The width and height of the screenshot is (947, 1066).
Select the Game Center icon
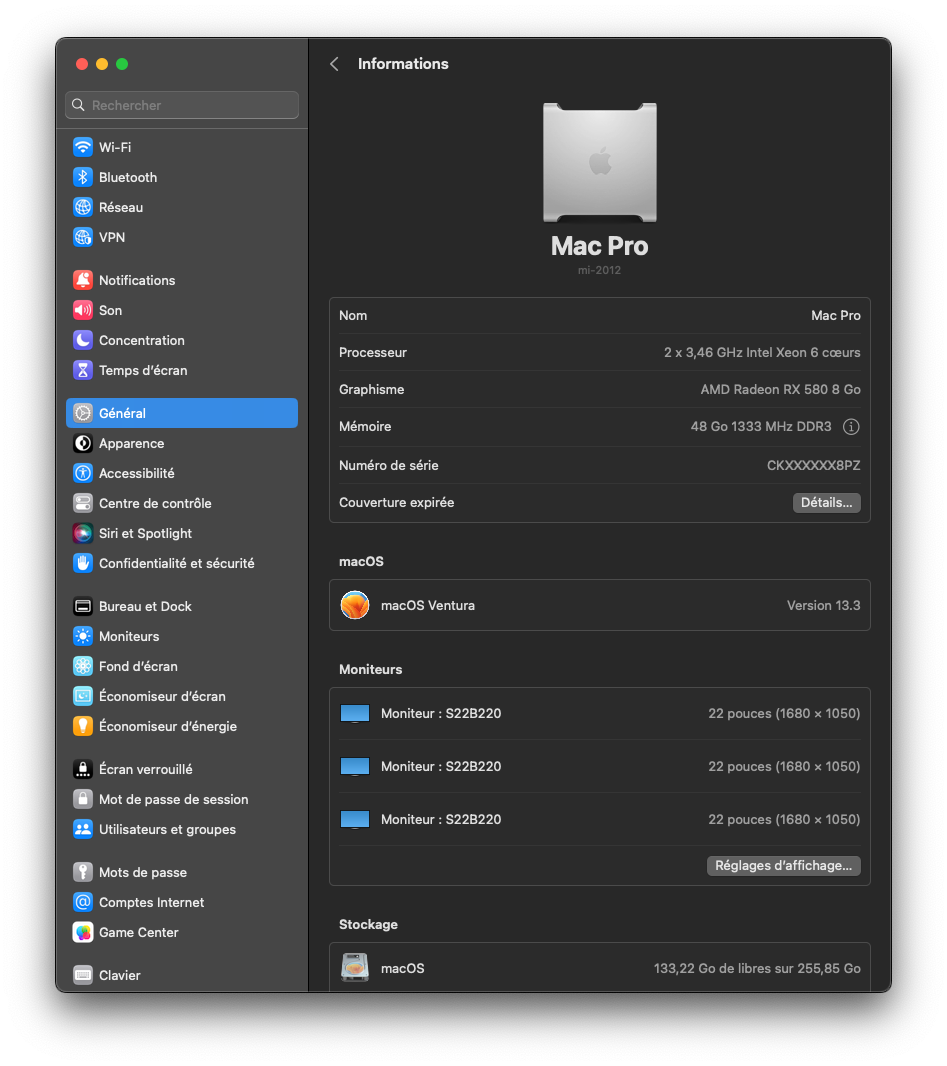83,932
